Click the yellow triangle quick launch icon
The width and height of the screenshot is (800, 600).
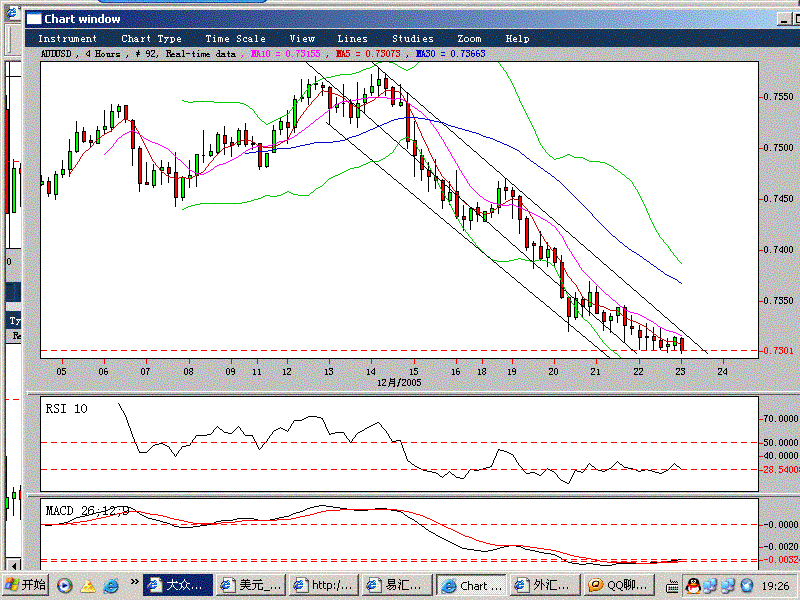pyautogui.click(x=88, y=586)
